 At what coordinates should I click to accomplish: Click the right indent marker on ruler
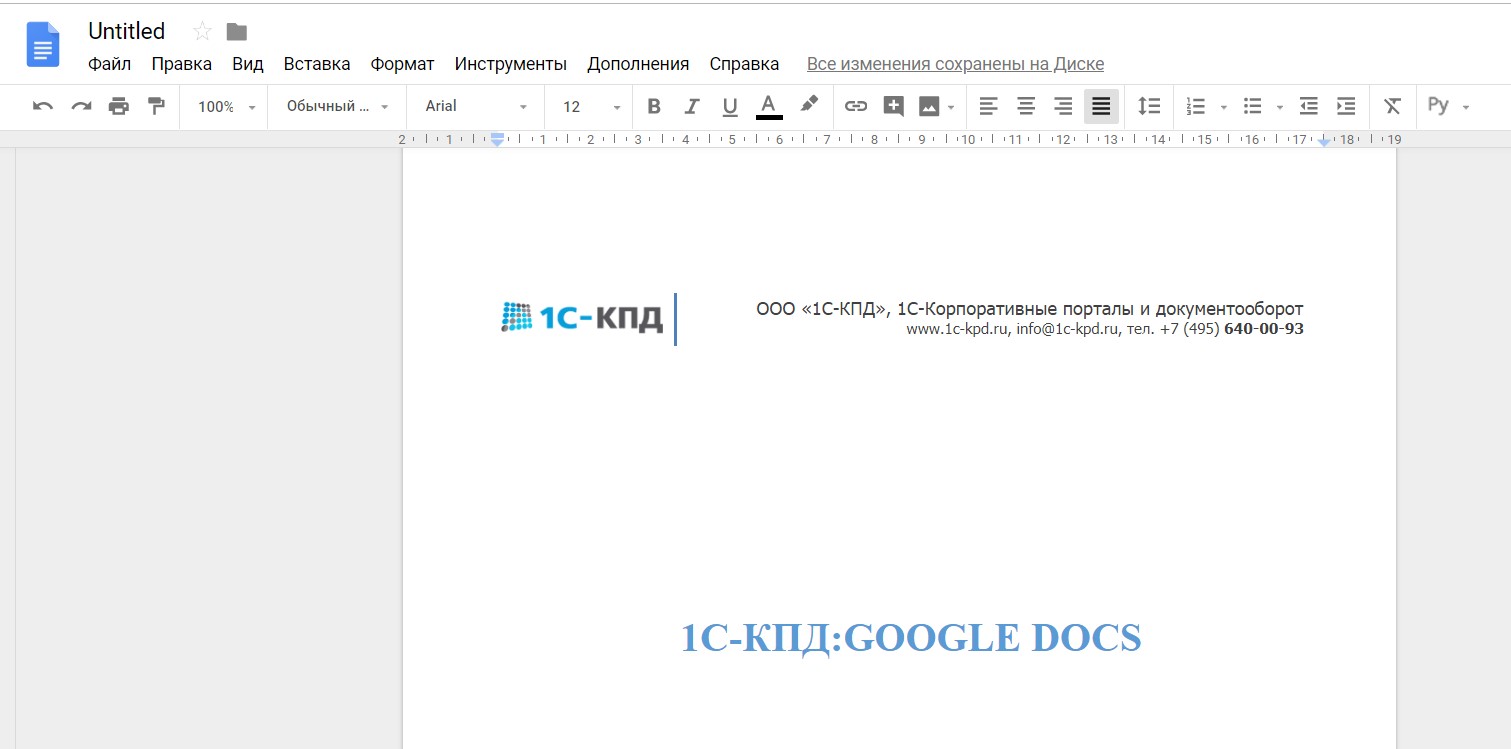click(1324, 142)
